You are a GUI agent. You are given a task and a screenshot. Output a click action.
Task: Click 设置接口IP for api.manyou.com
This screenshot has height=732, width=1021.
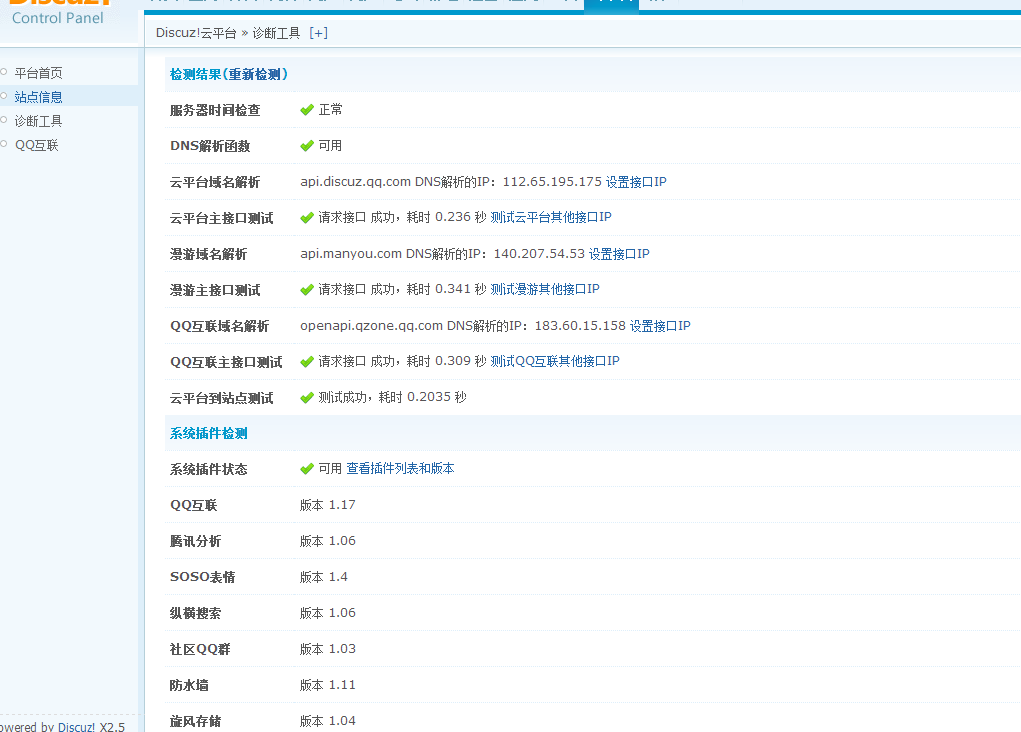coord(619,254)
